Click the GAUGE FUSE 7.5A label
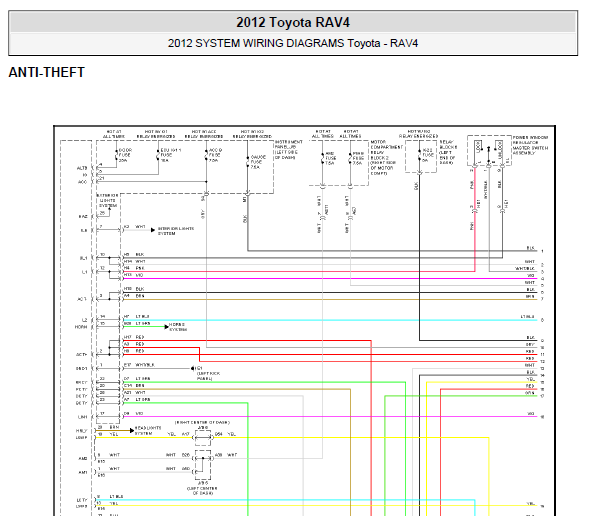The height and width of the screenshot is (516, 609). [258, 162]
